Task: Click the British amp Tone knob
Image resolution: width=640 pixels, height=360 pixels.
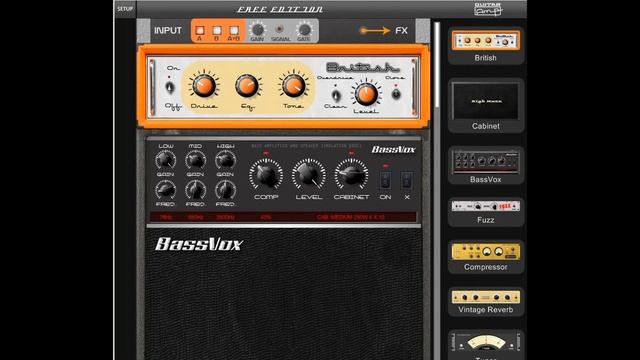Action: tap(293, 86)
